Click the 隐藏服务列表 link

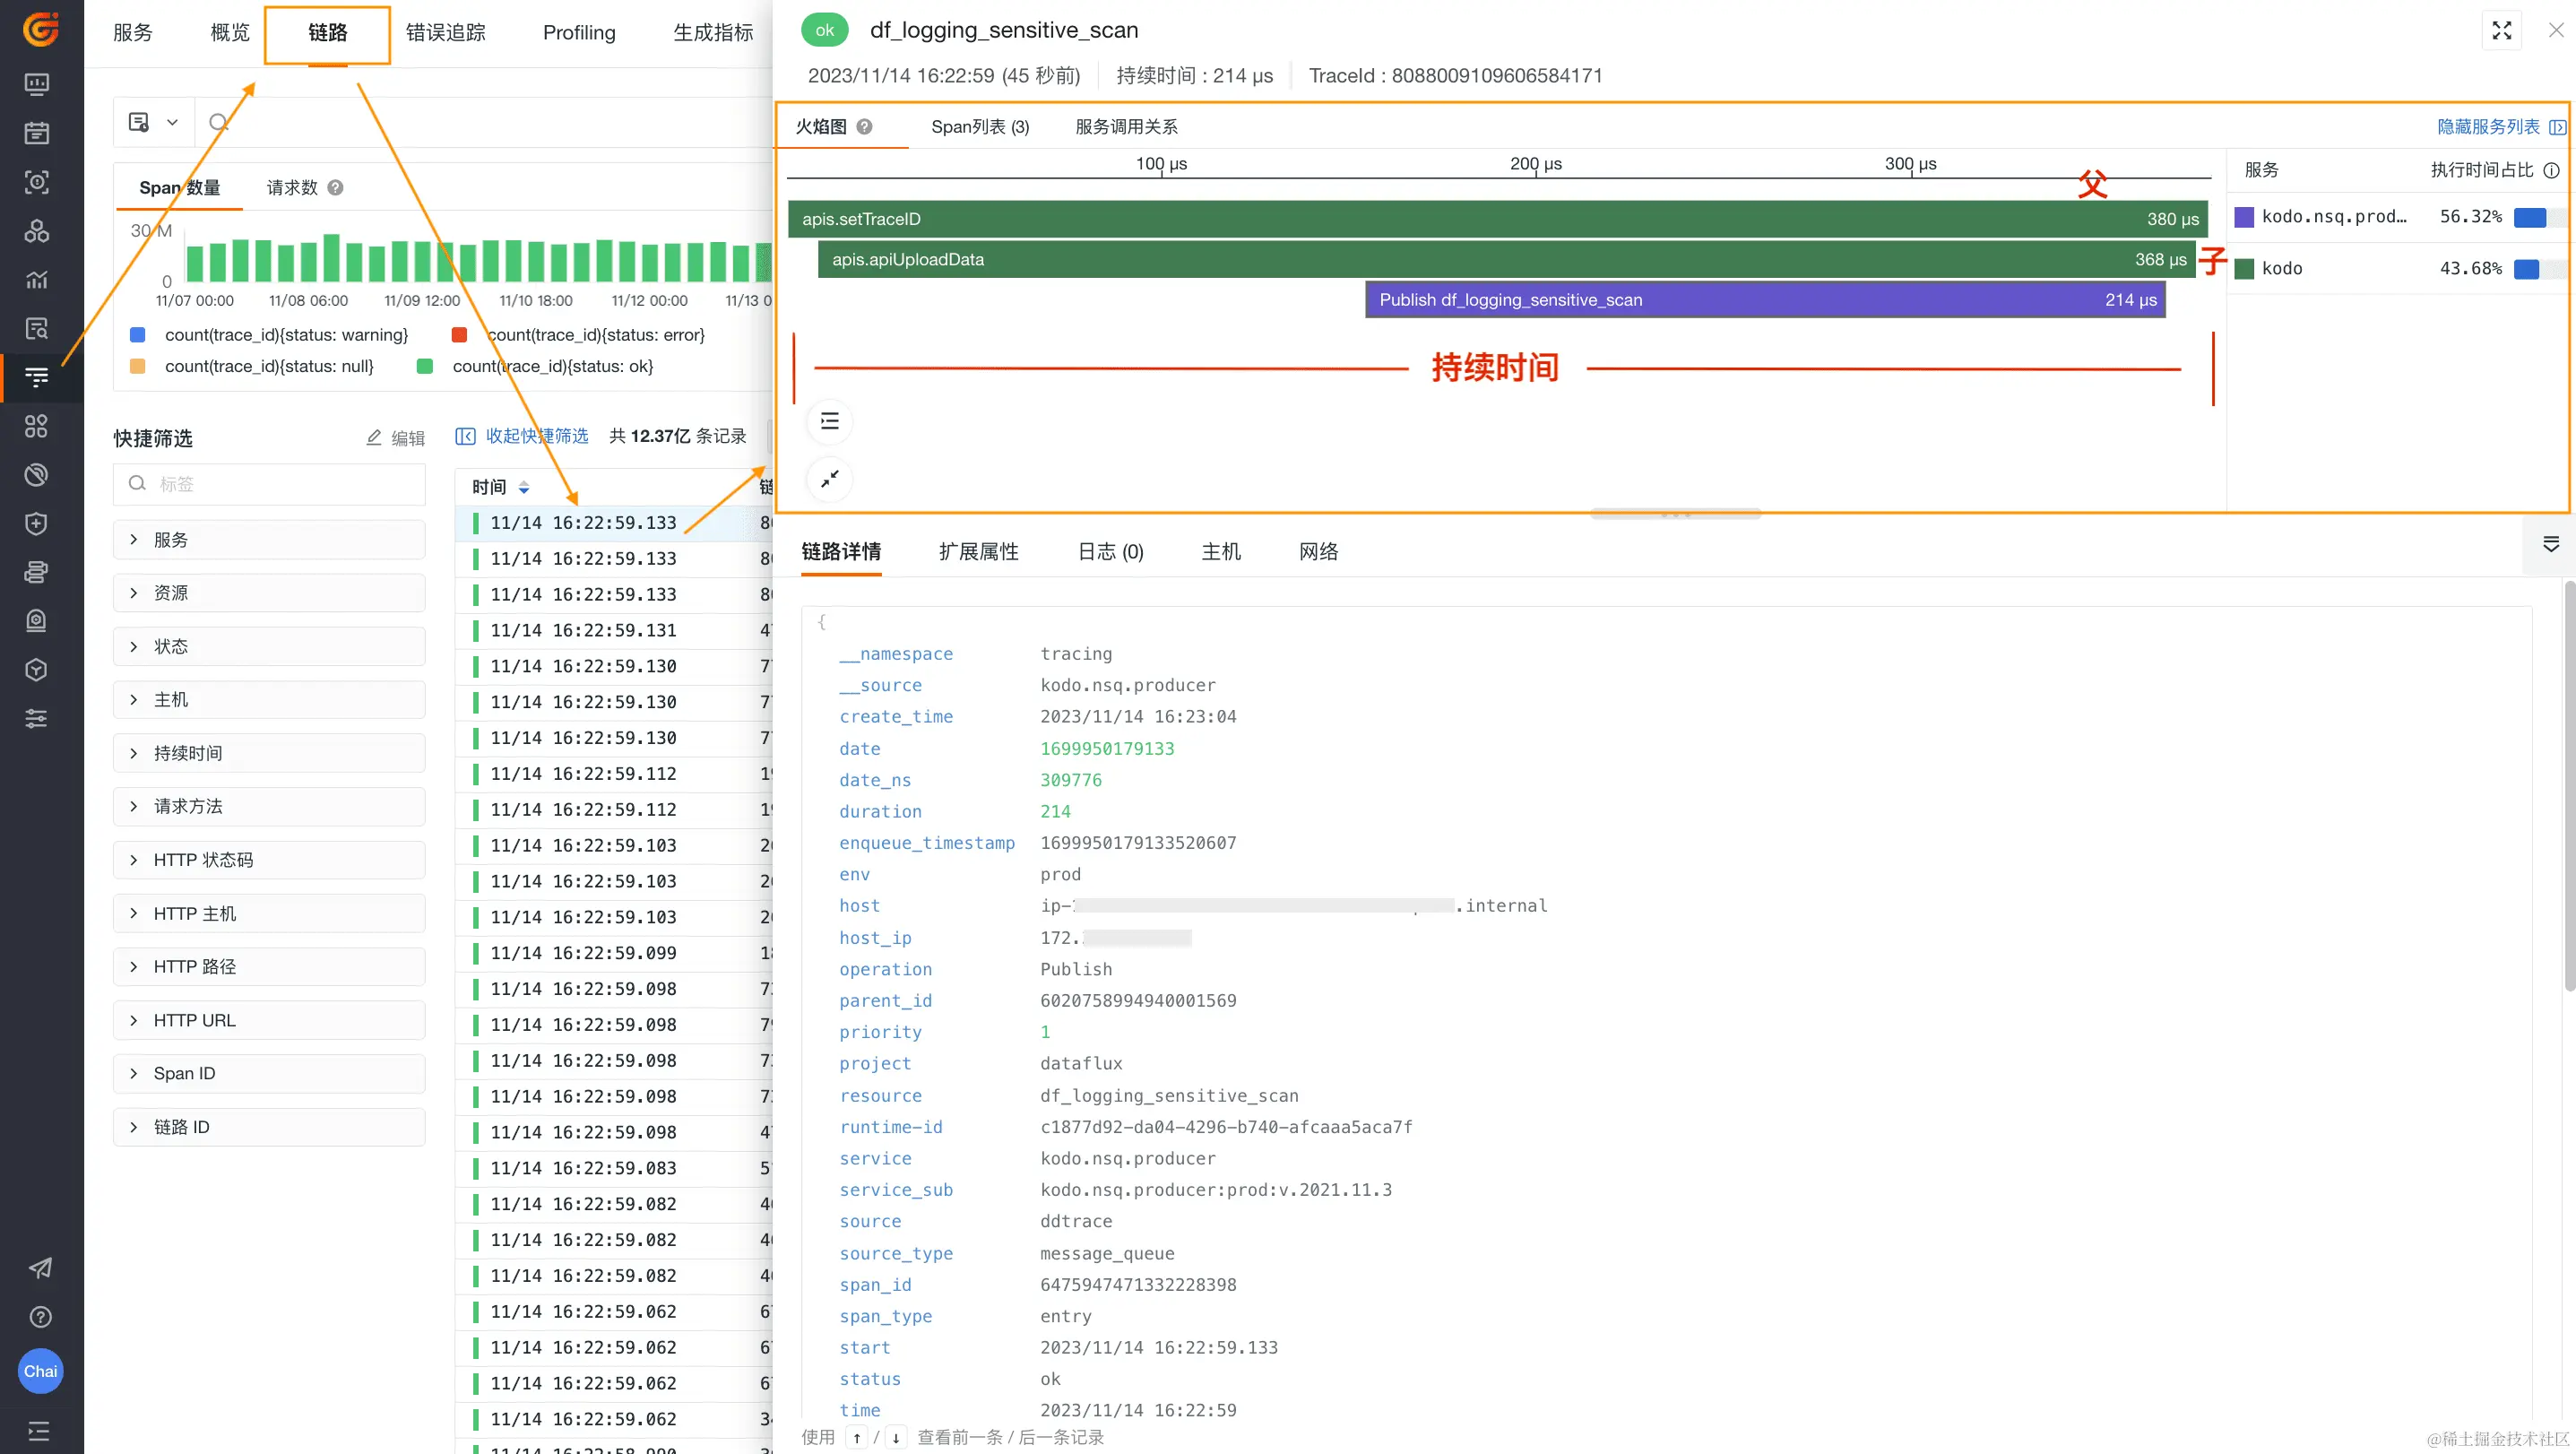(2488, 127)
